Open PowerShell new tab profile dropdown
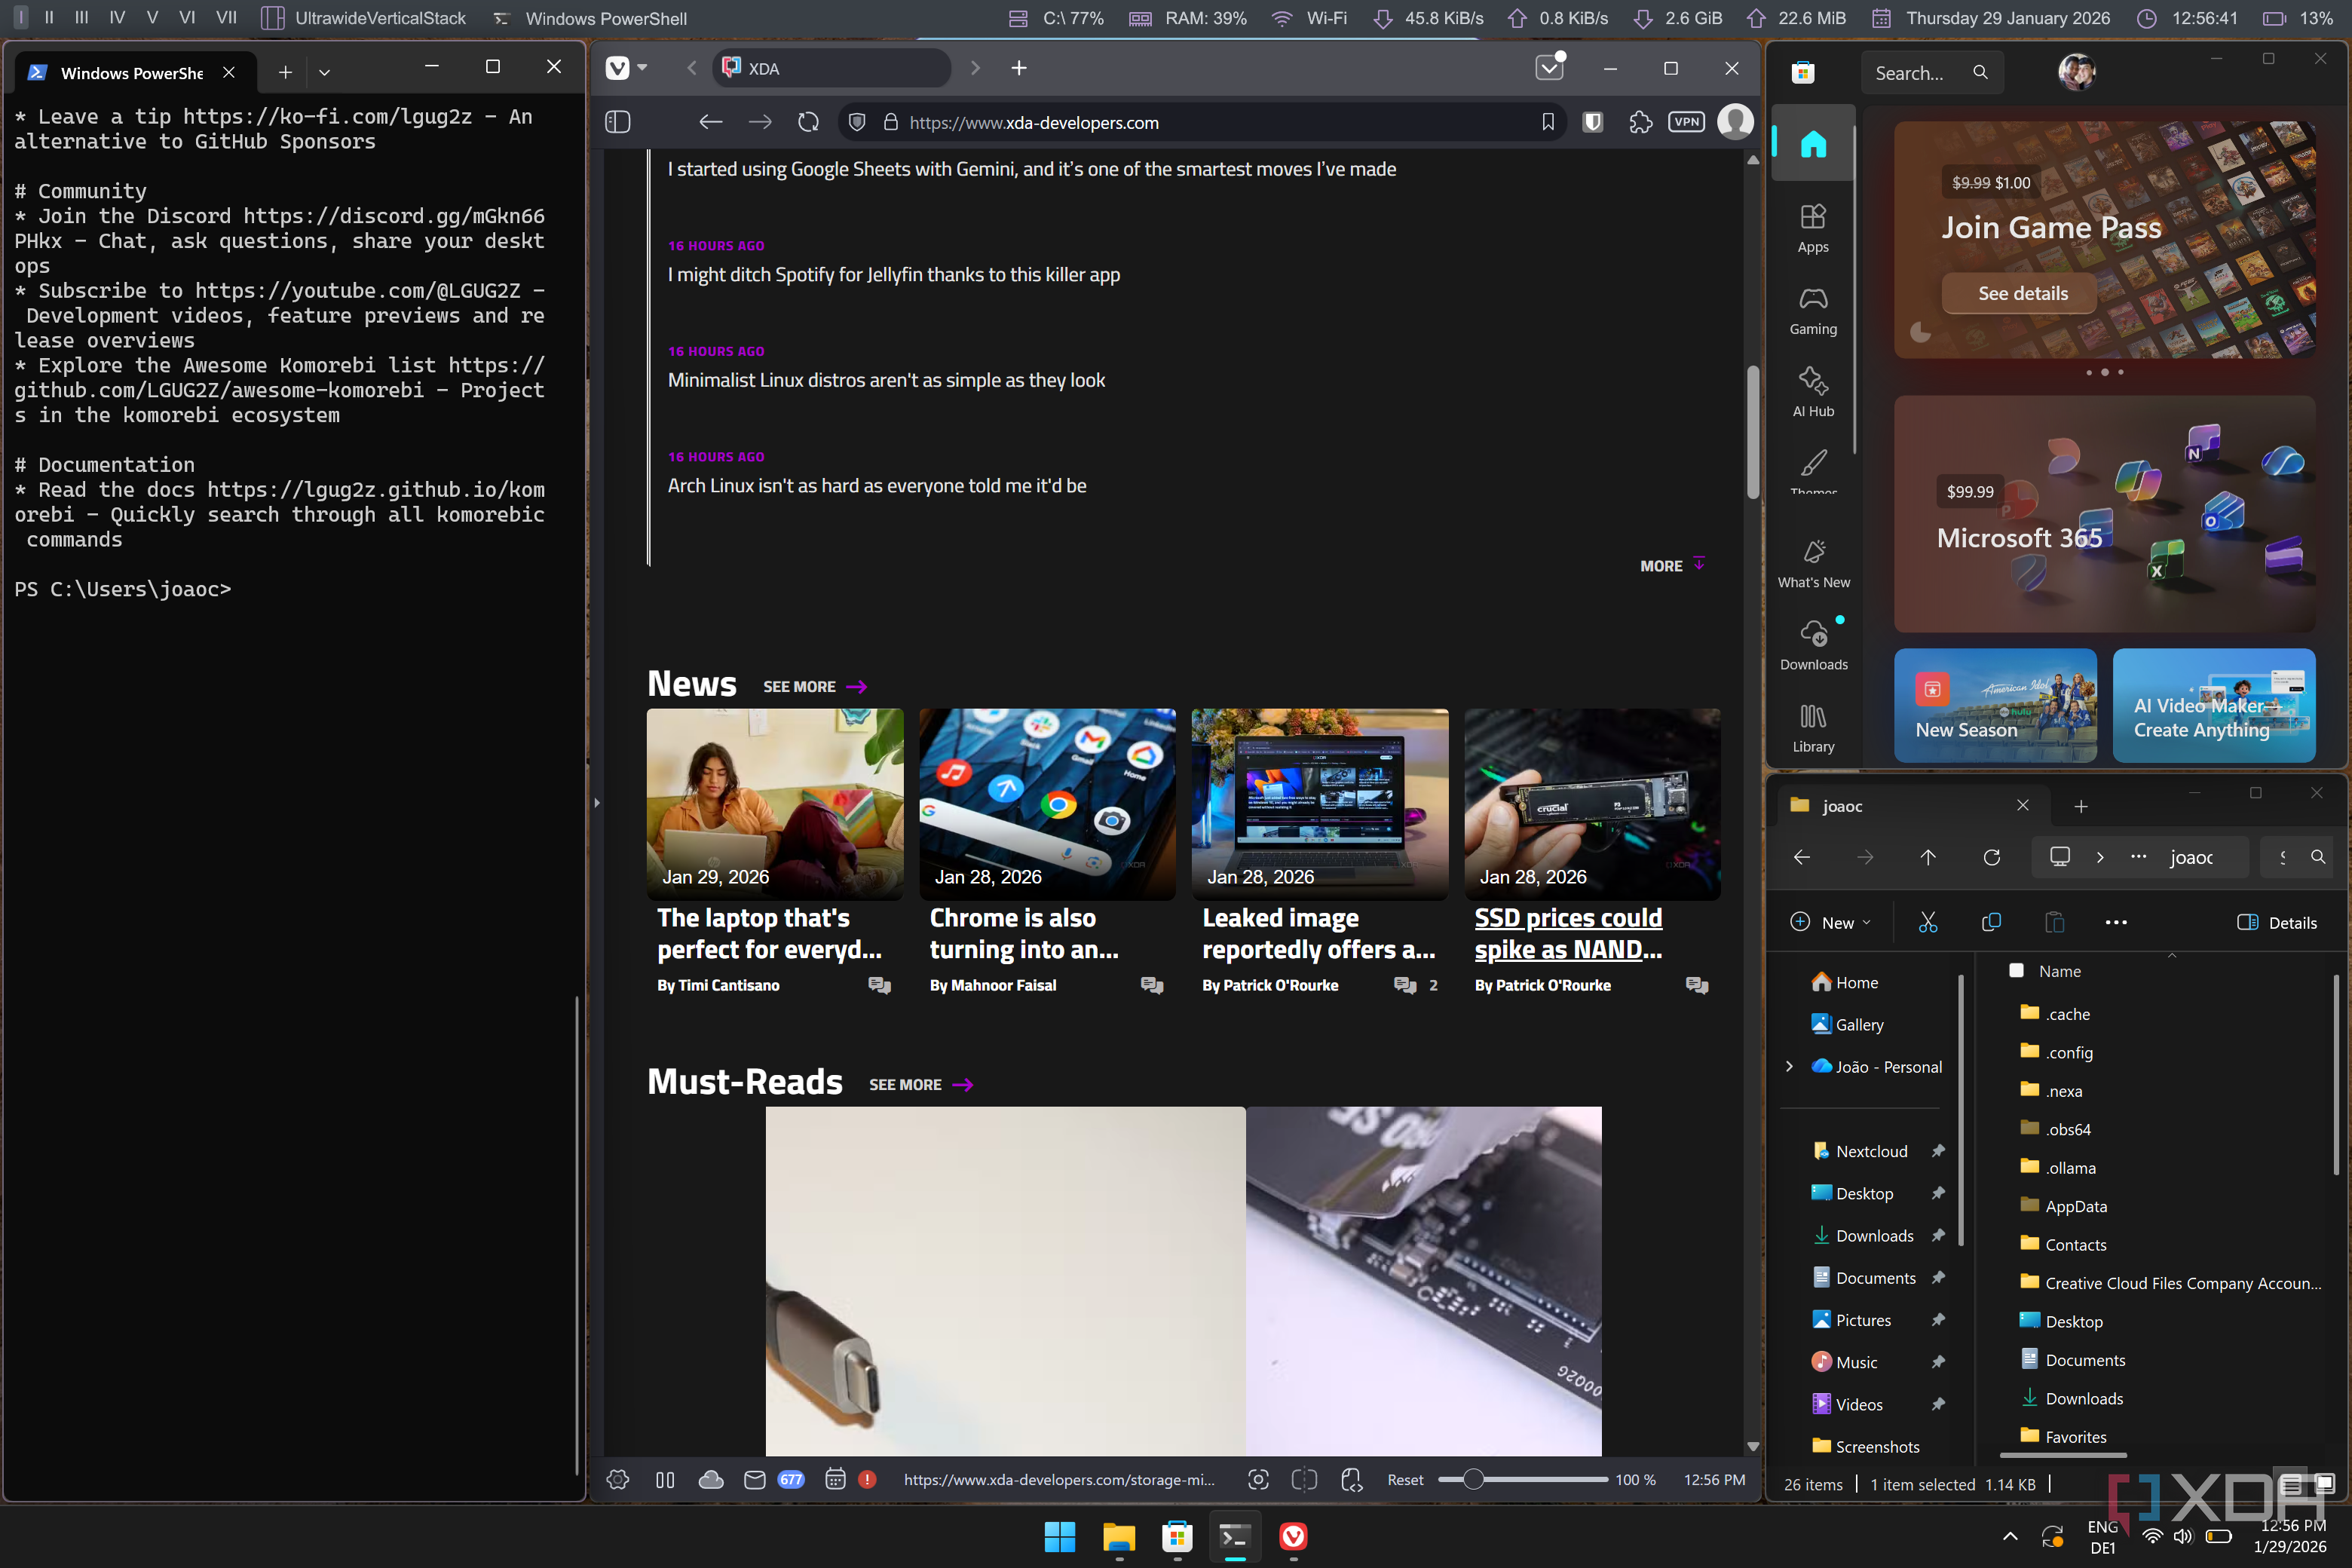The width and height of the screenshot is (2352, 1568). (x=324, y=72)
